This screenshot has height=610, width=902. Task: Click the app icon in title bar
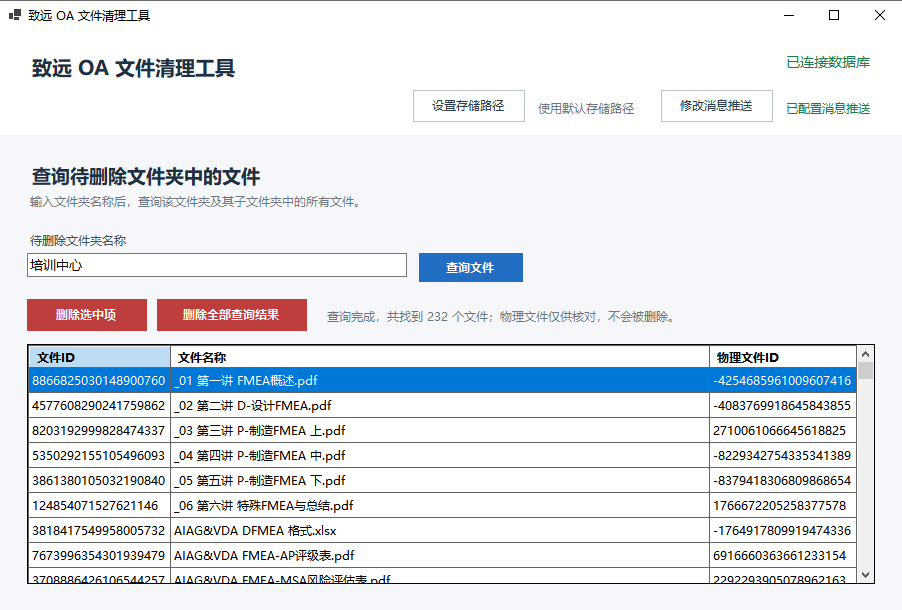point(15,15)
